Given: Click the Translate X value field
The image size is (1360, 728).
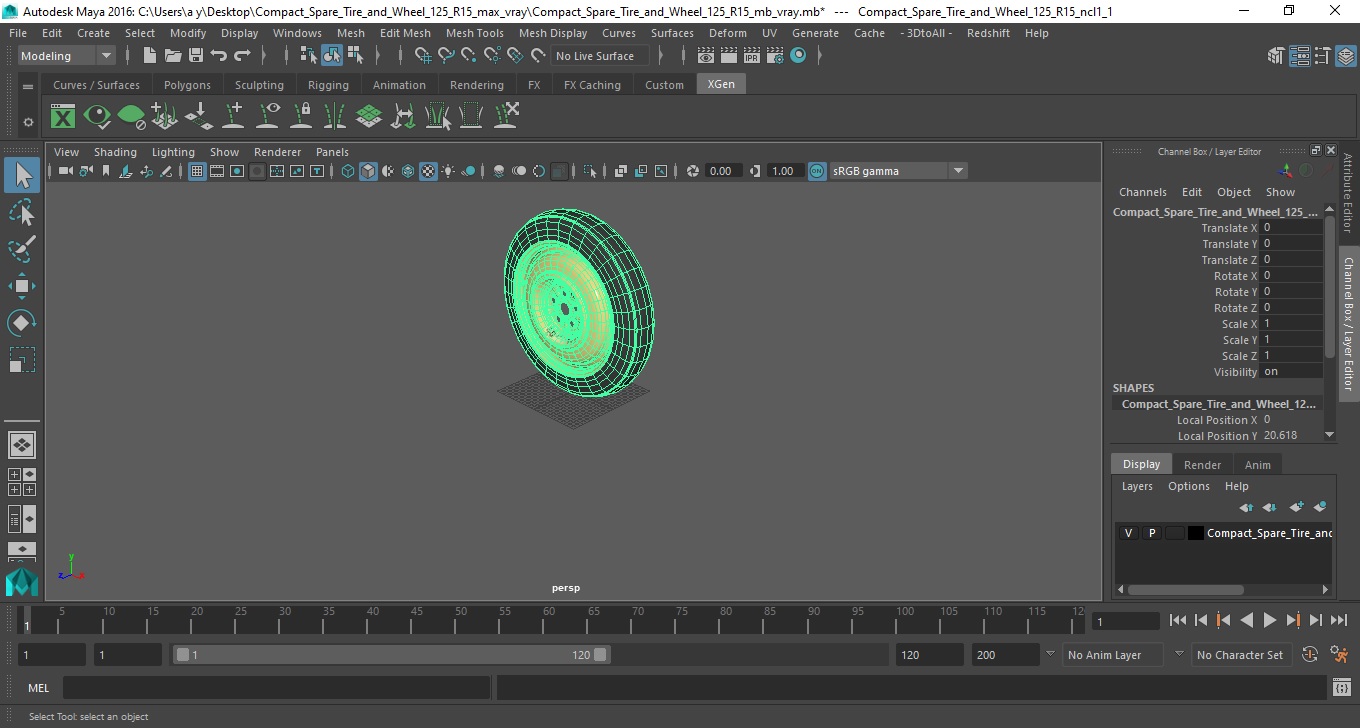Looking at the screenshot, I should point(1291,228).
